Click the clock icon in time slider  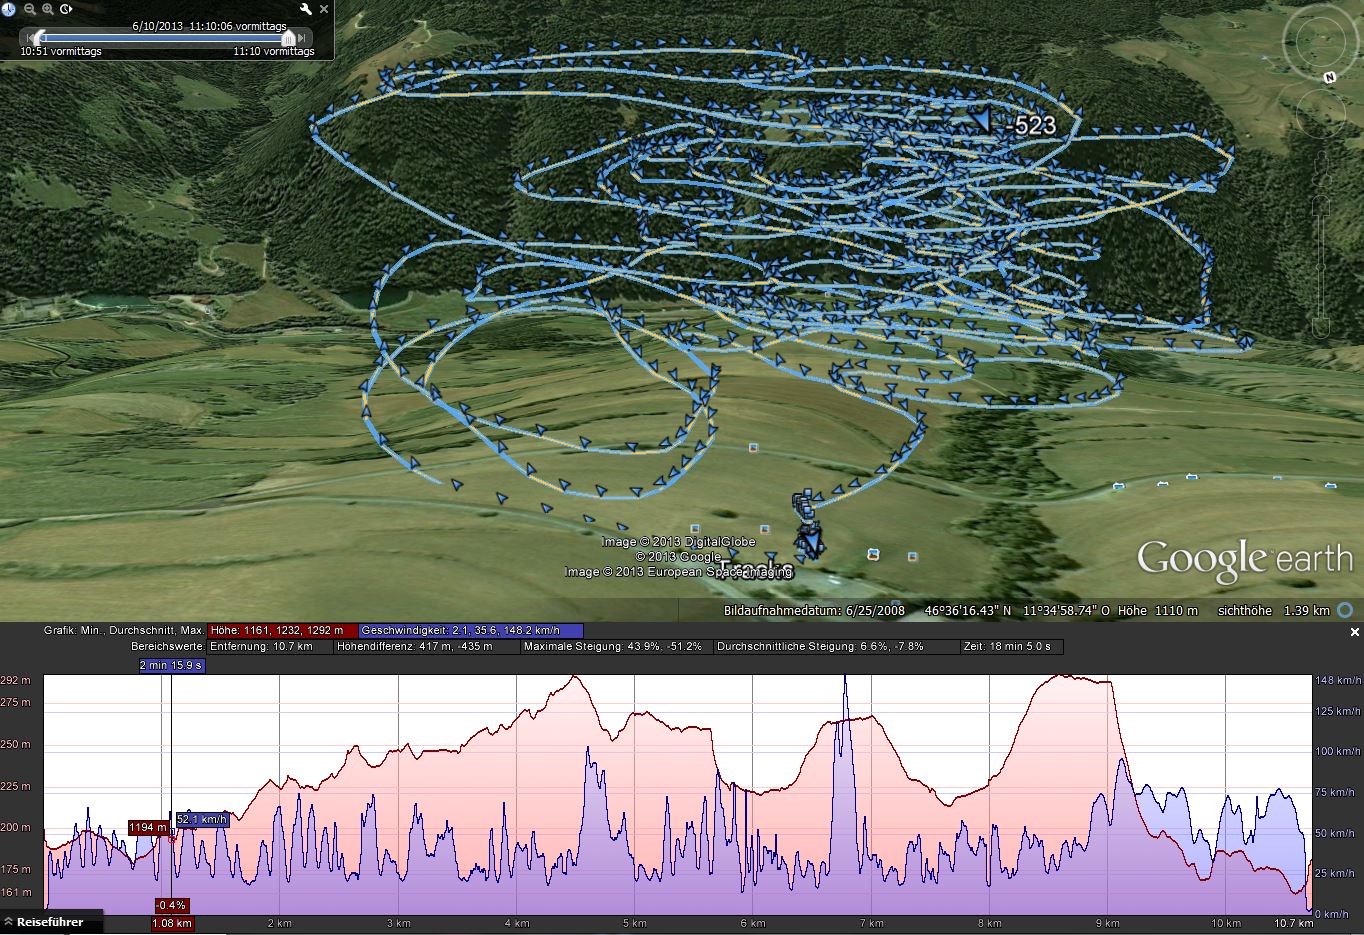[x=8, y=9]
